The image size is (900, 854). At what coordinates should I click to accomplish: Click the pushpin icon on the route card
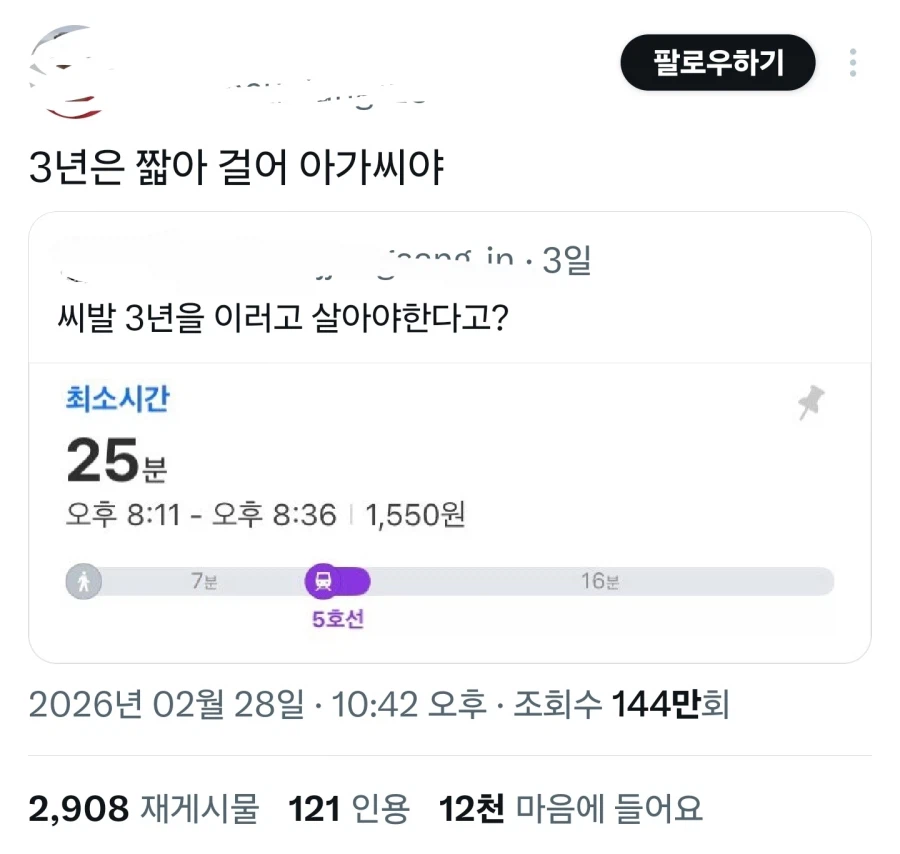pyautogui.click(x=812, y=400)
